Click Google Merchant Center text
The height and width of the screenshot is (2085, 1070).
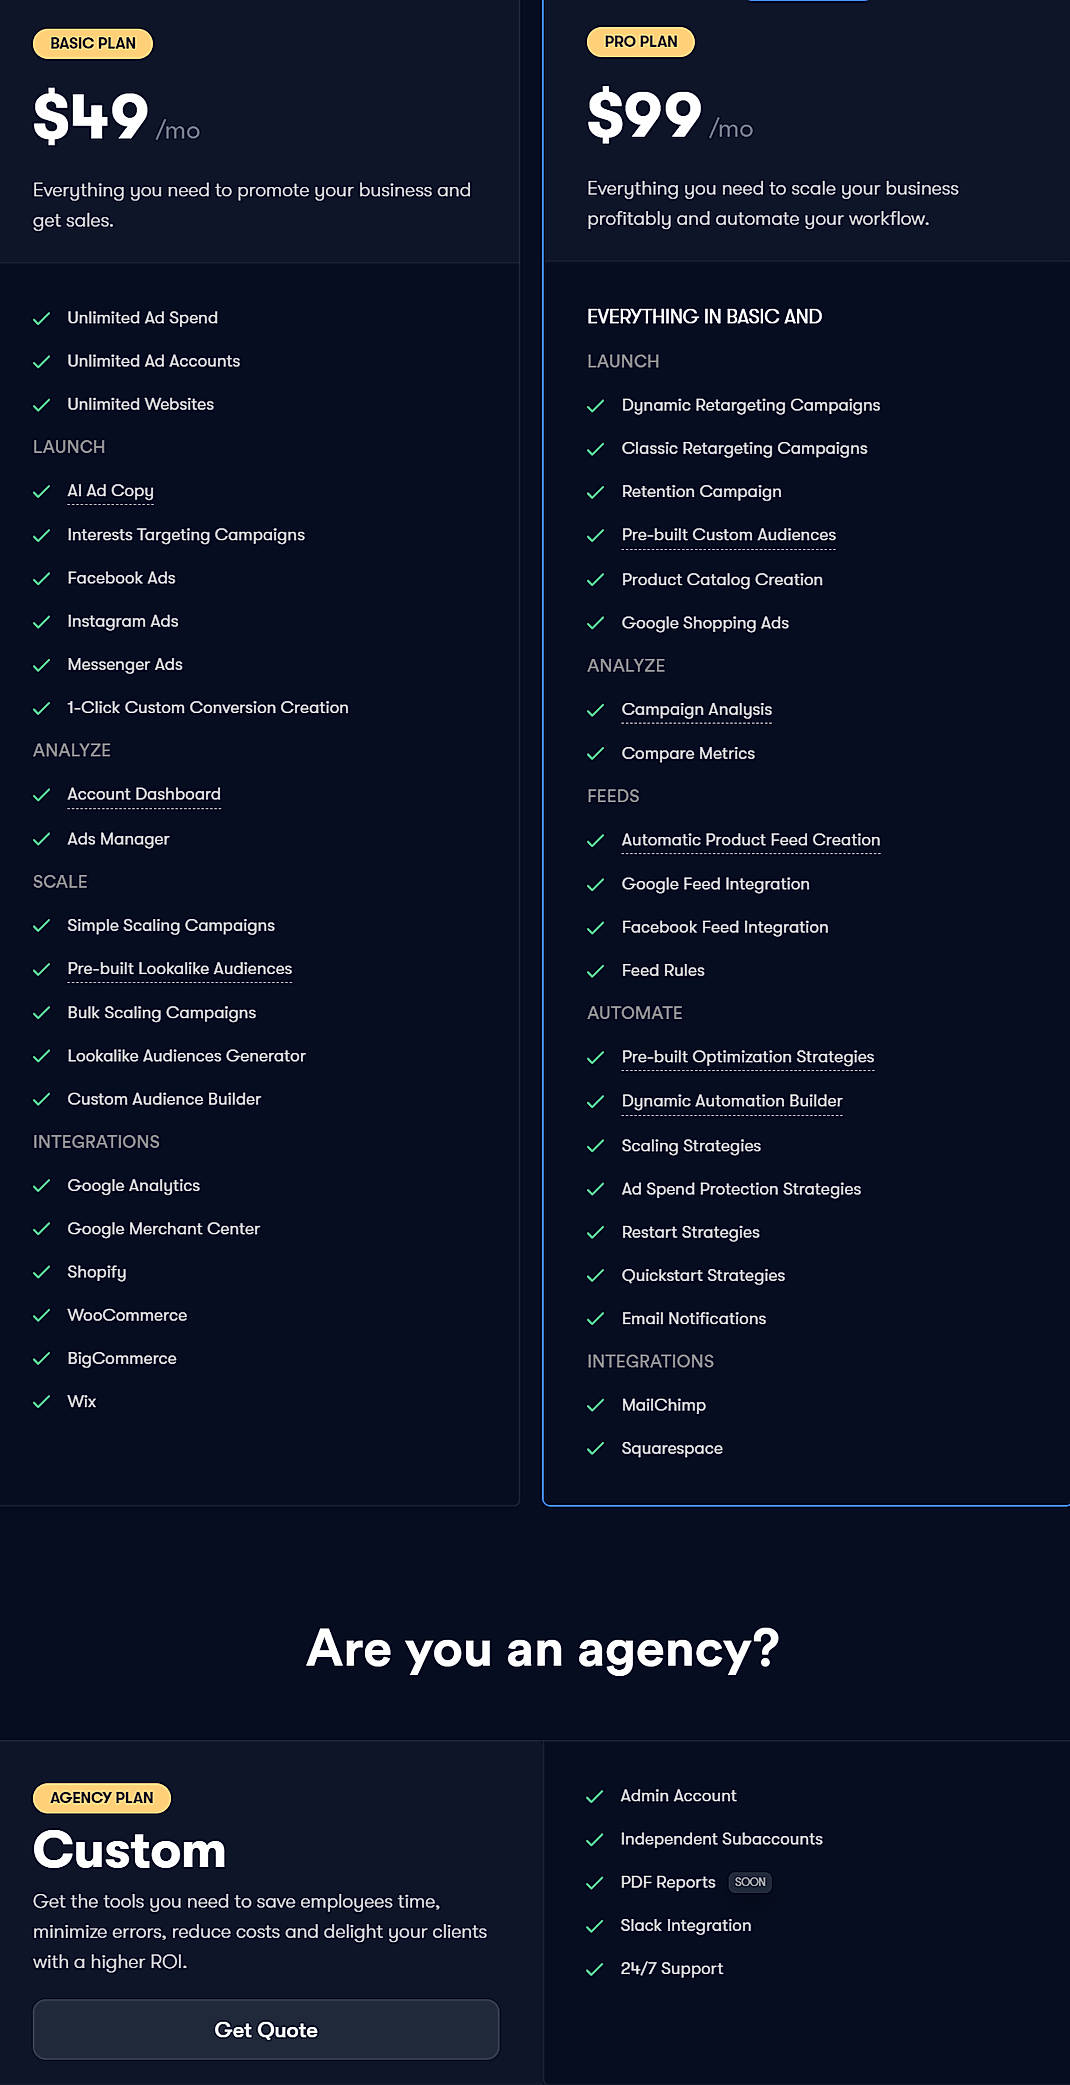(164, 1228)
